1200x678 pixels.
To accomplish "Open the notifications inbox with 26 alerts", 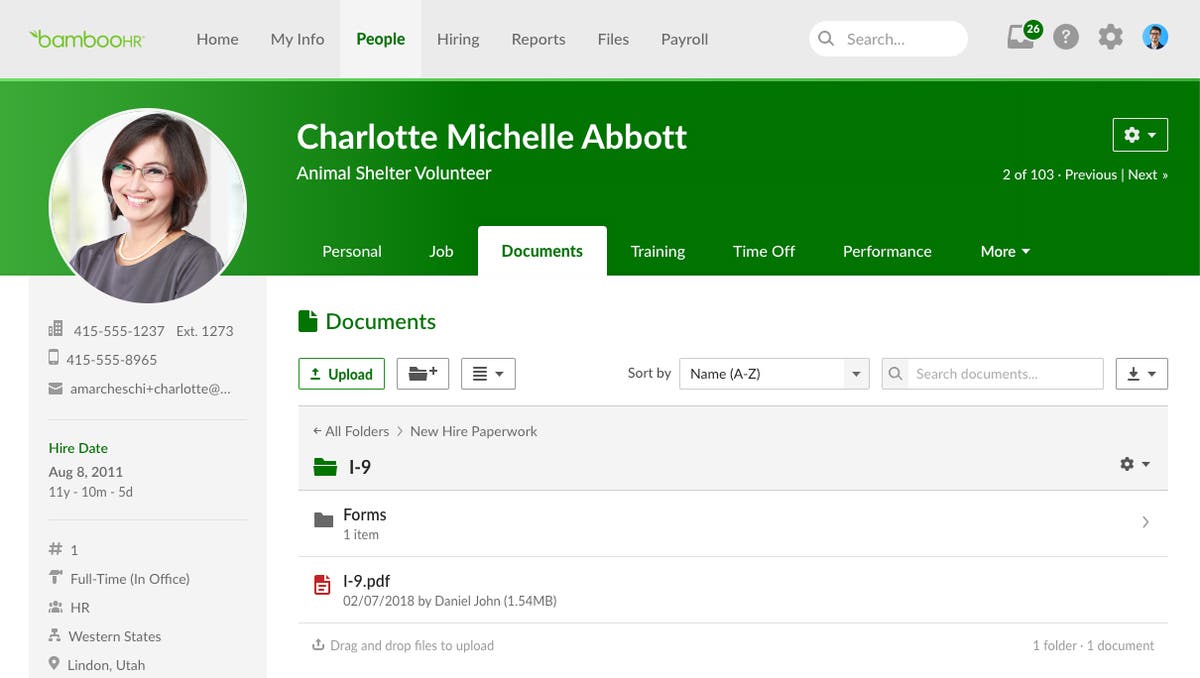I will 1018,38.
